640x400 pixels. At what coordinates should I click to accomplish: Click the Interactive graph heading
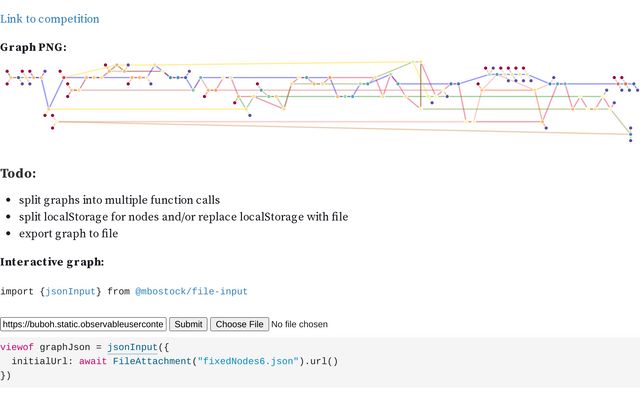(x=52, y=262)
